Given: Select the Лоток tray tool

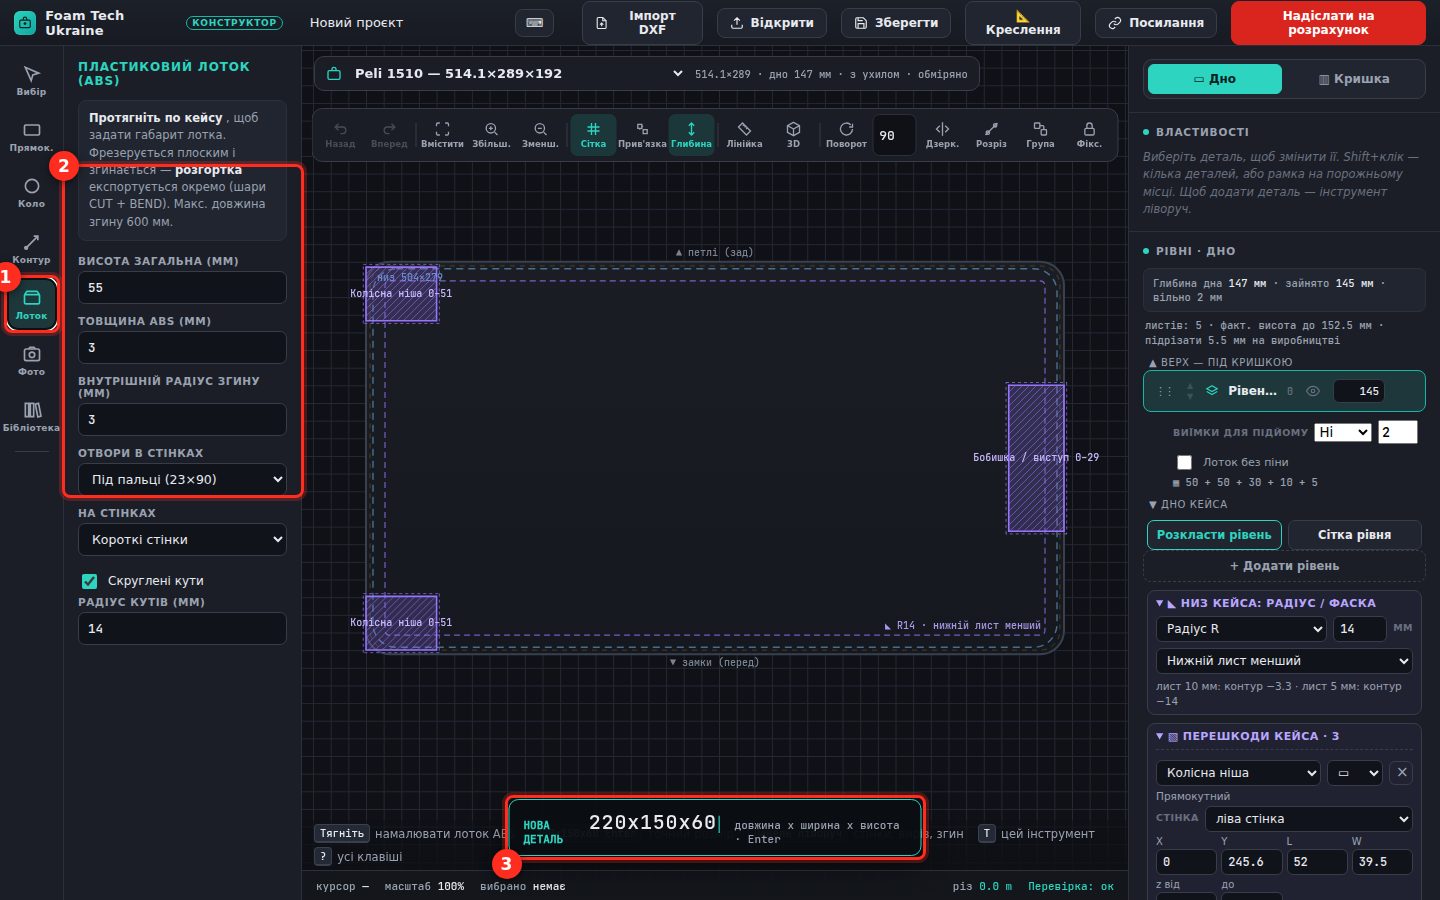Looking at the screenshot, I should pyautogui.click(x=31, y=305).
